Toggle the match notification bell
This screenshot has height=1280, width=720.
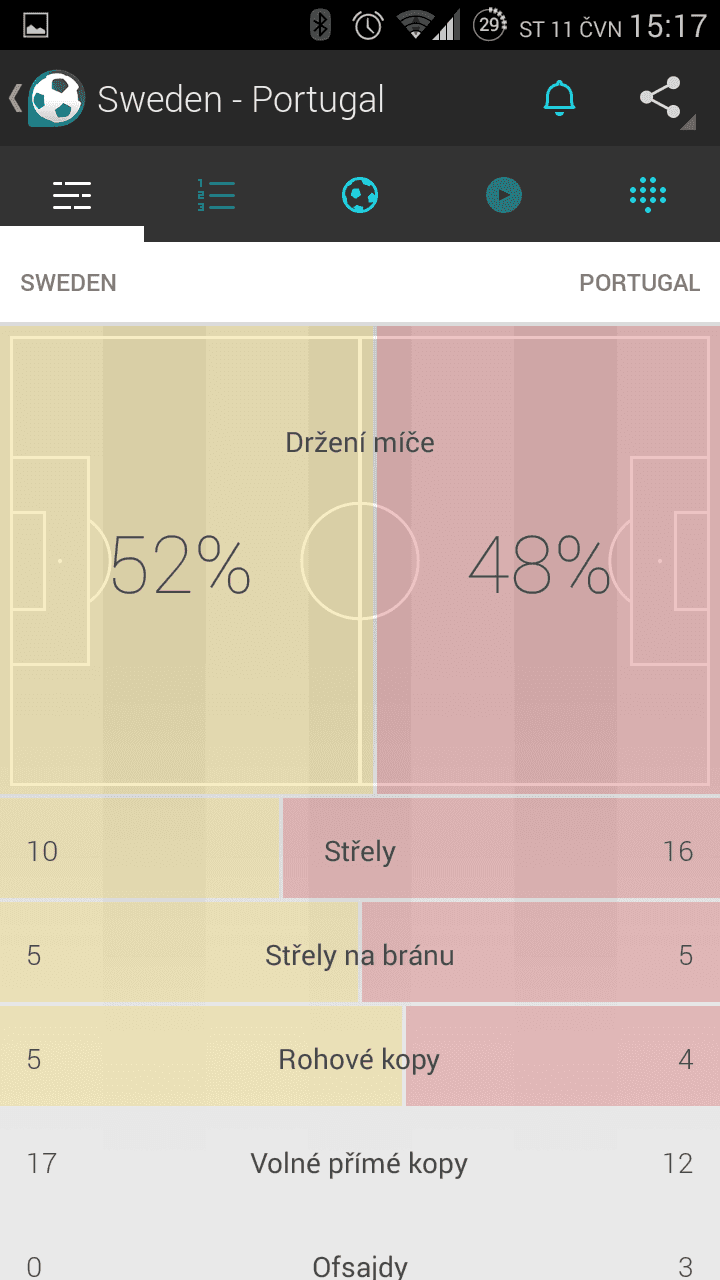(559, 98)
